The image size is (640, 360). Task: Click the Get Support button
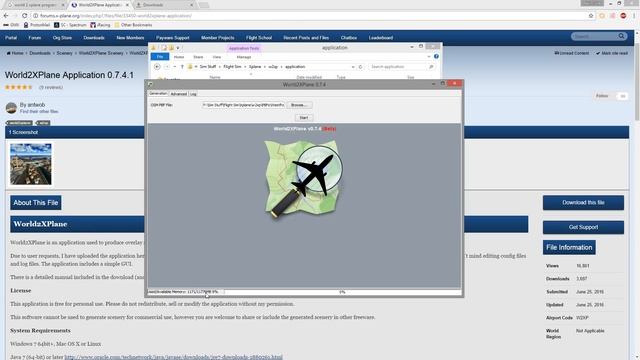583,227
